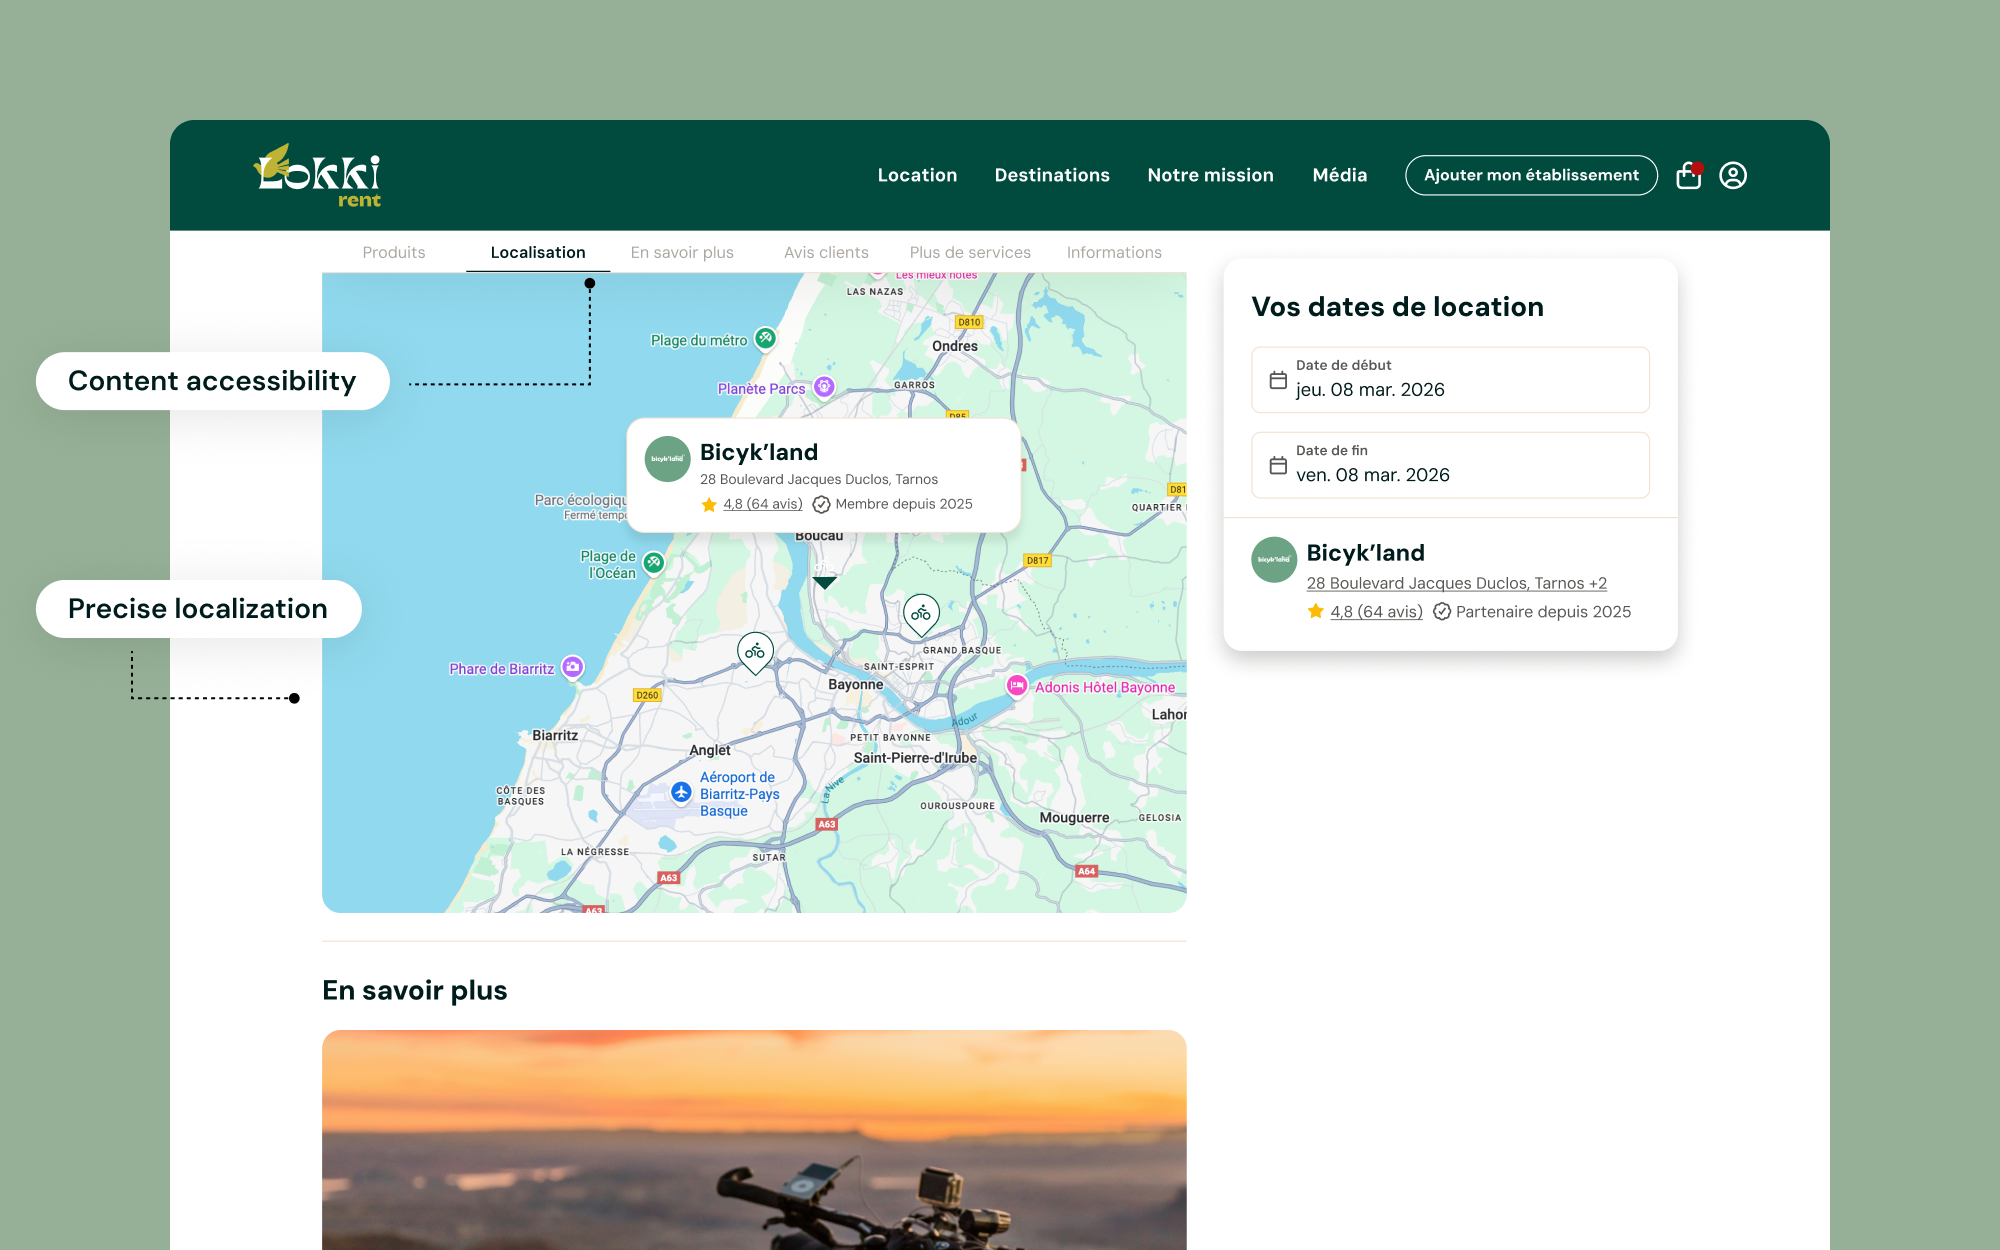Open the user account profile icon
Viewport: 2000px width, 1250px height.
point(1733,175)
